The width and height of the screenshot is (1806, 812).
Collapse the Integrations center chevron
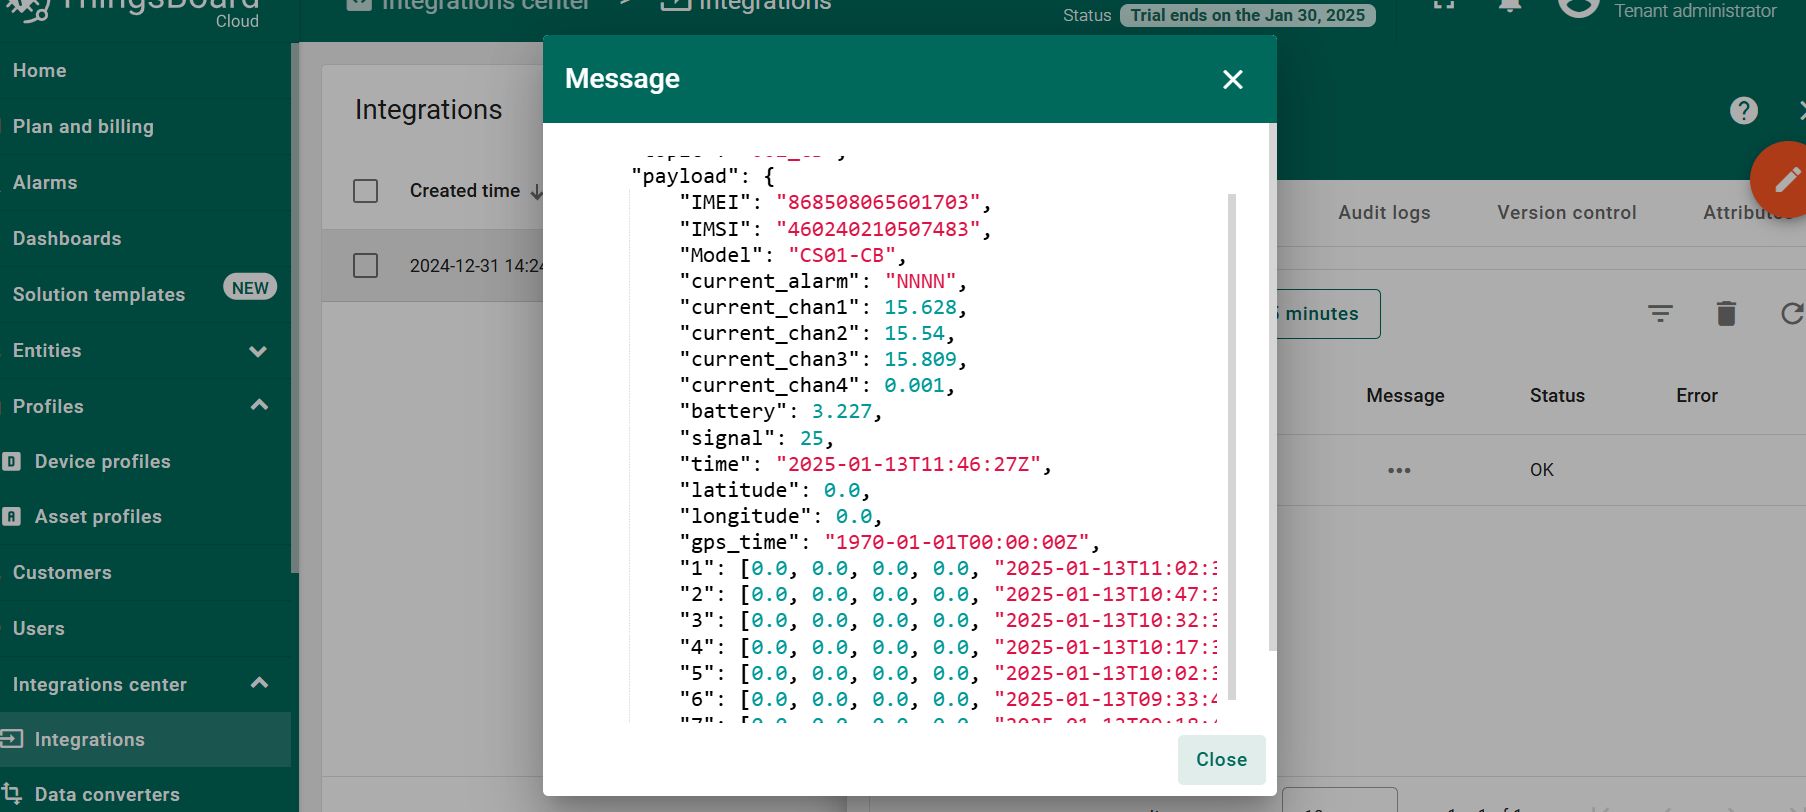(259, 683)
